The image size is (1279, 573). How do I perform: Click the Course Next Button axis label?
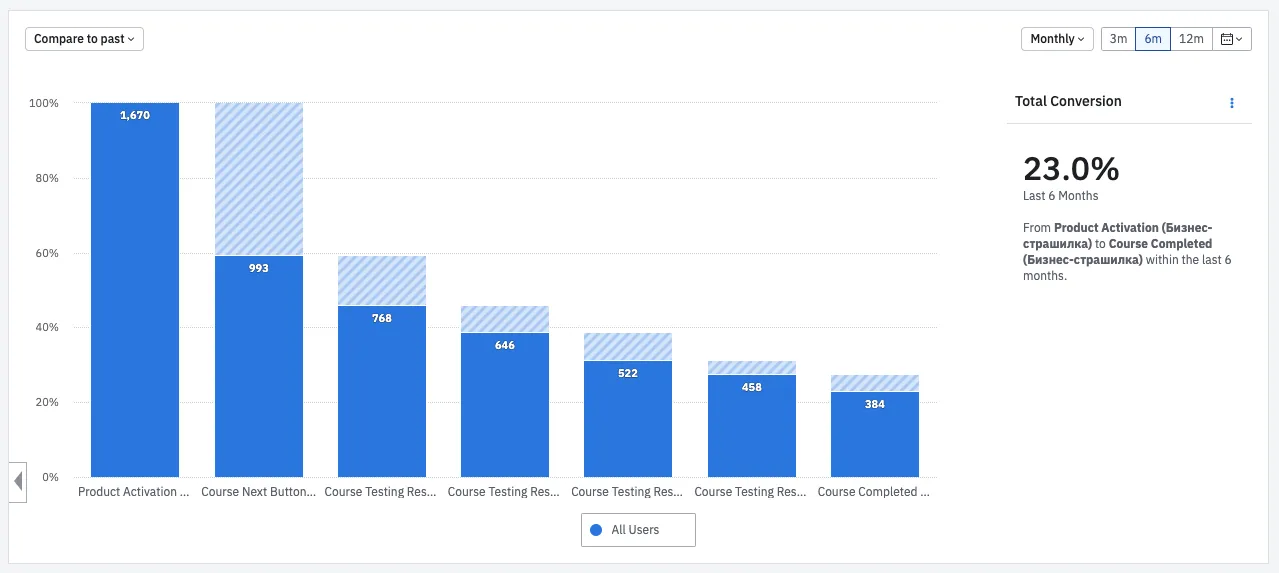[259, 492]
